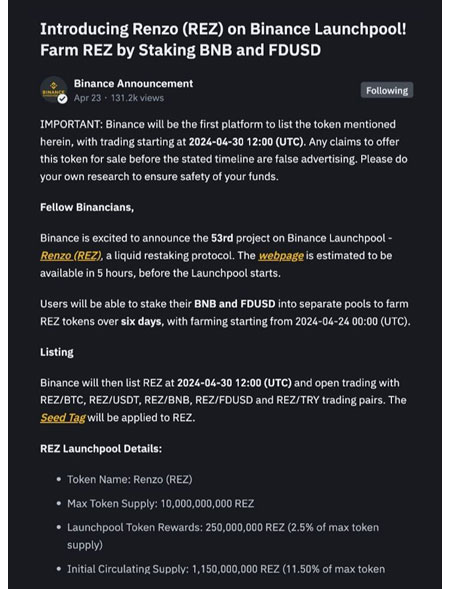Click the Listing section heading
The image size is (450, 589).
click(x=57, y=352)
